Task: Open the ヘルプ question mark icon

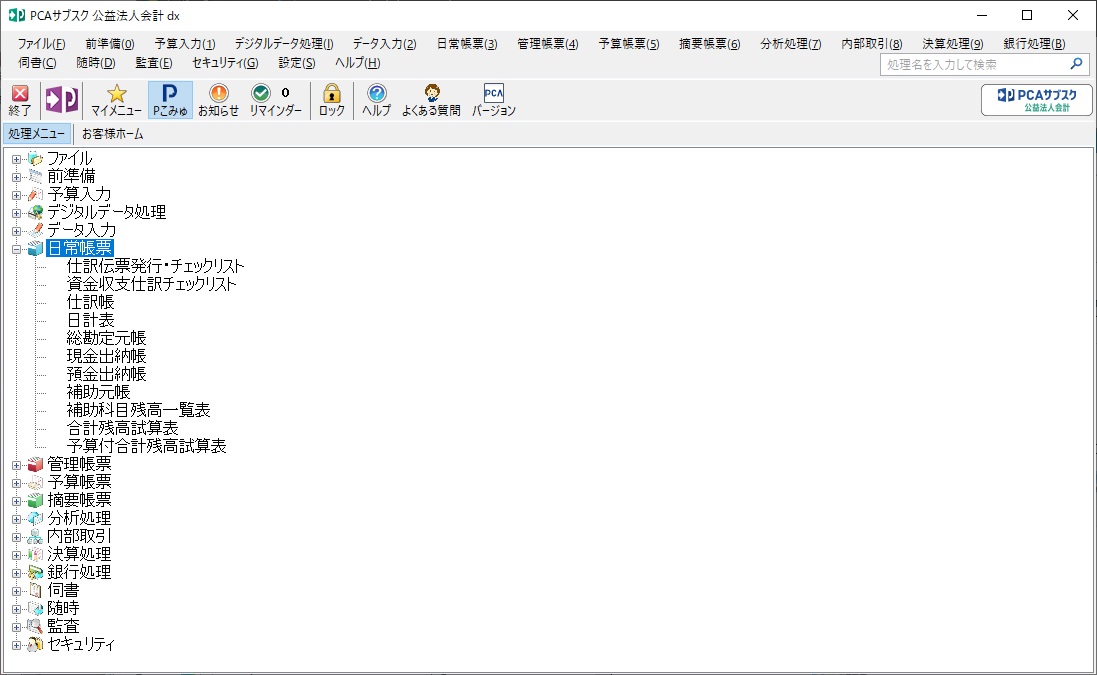Action: point(376,100)
